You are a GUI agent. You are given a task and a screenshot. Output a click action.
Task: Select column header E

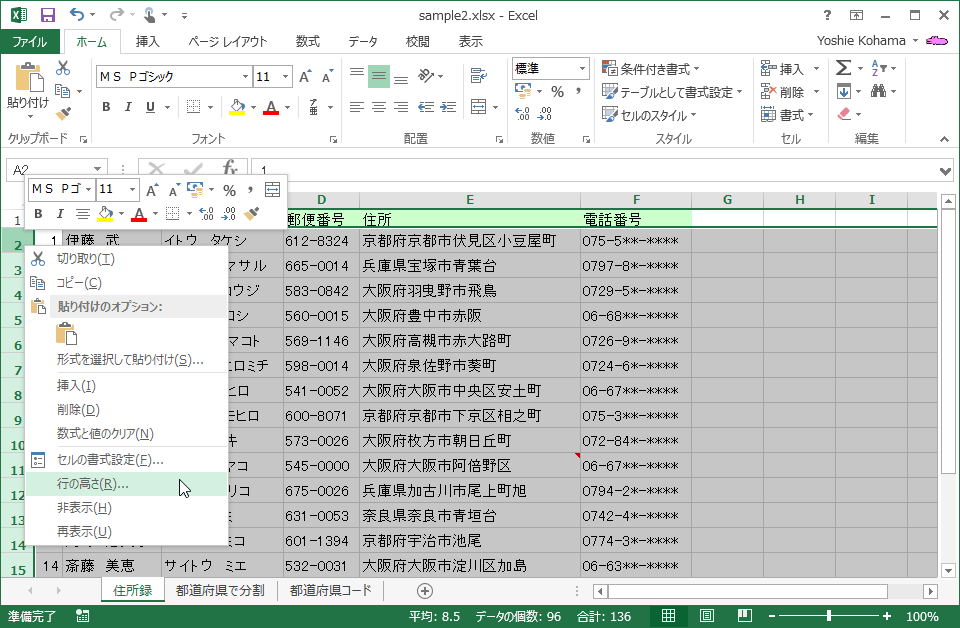[470, 200]
